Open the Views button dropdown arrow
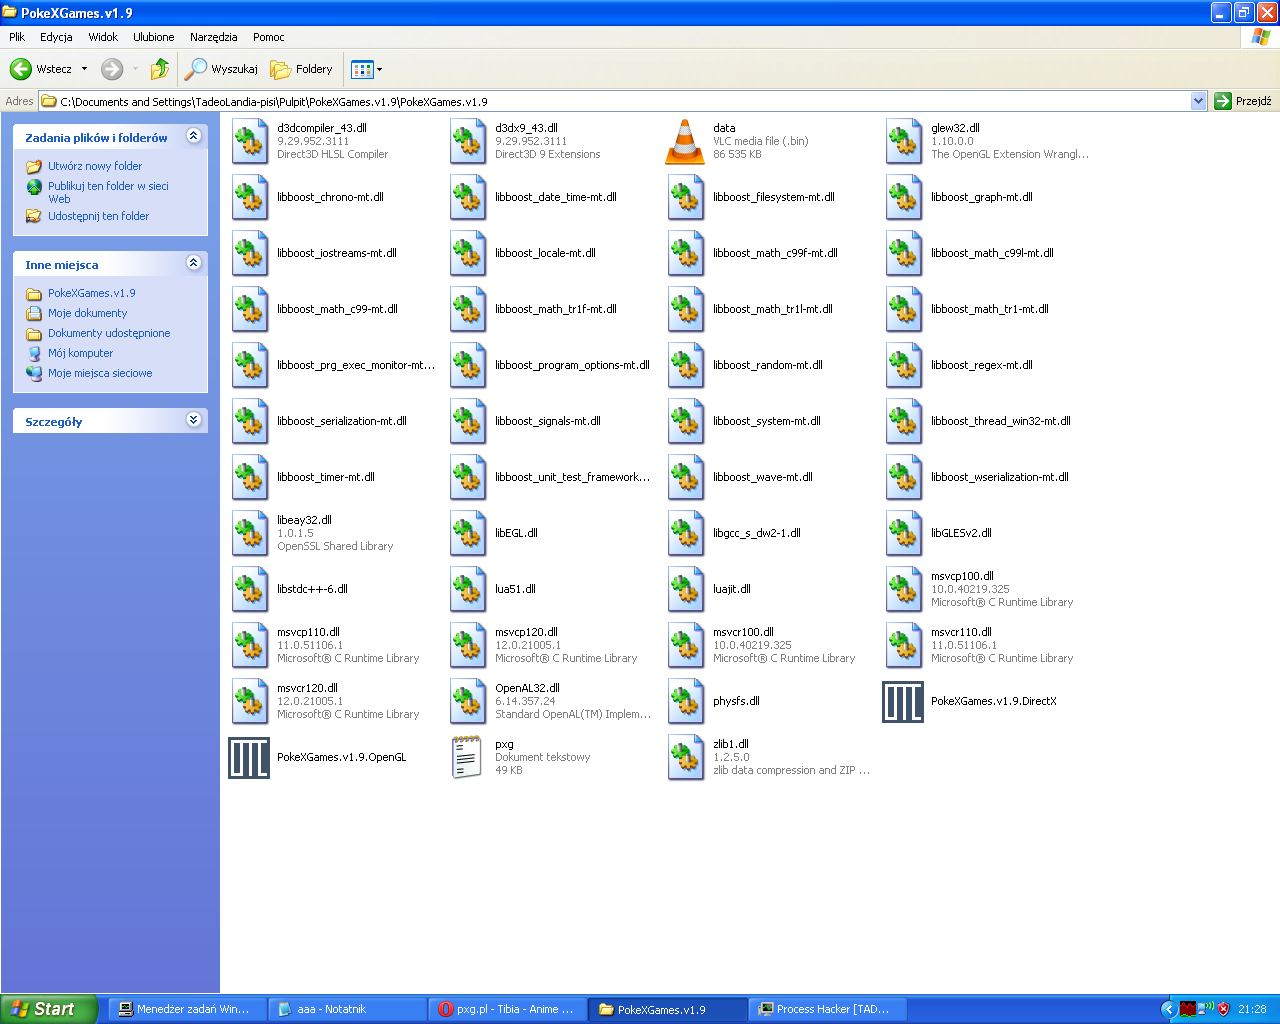The width and height of the screenshot is (1280, 1024). coord(379,69)
